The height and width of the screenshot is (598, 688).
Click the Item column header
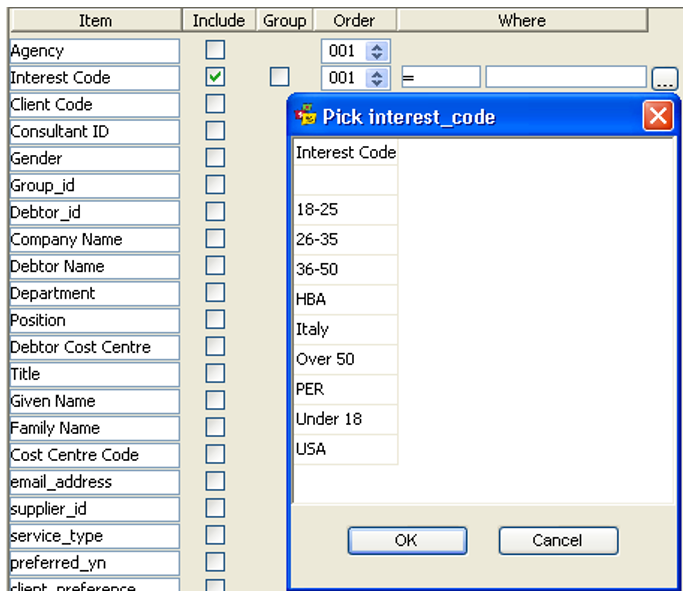coord(95,20)
